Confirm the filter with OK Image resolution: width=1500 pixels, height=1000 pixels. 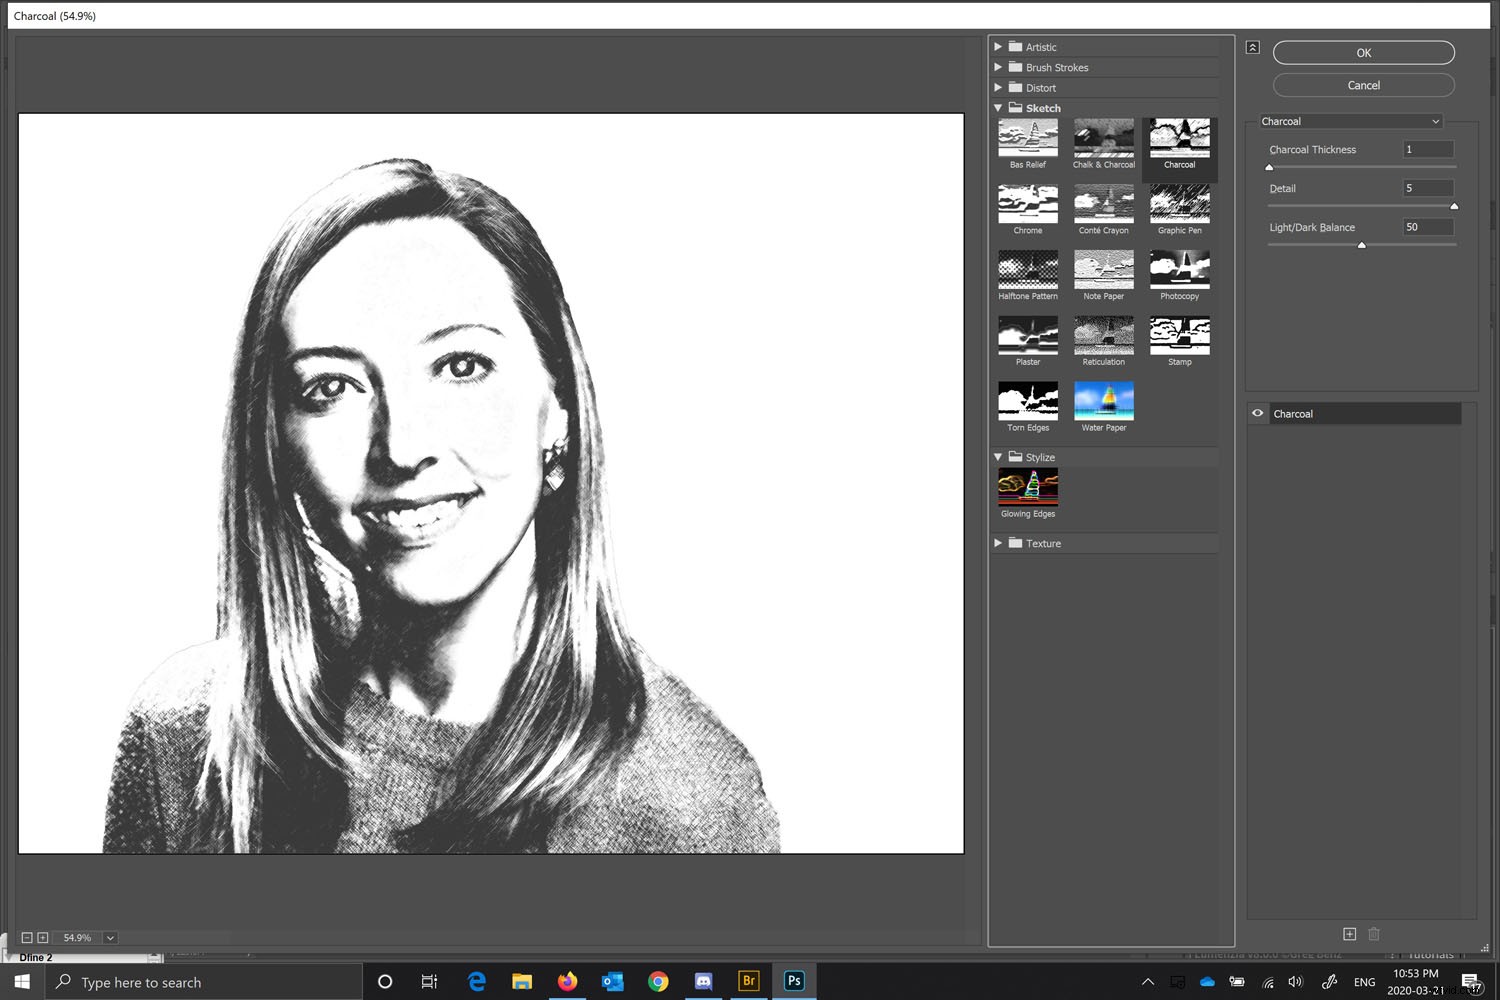tap(1363, 52)
